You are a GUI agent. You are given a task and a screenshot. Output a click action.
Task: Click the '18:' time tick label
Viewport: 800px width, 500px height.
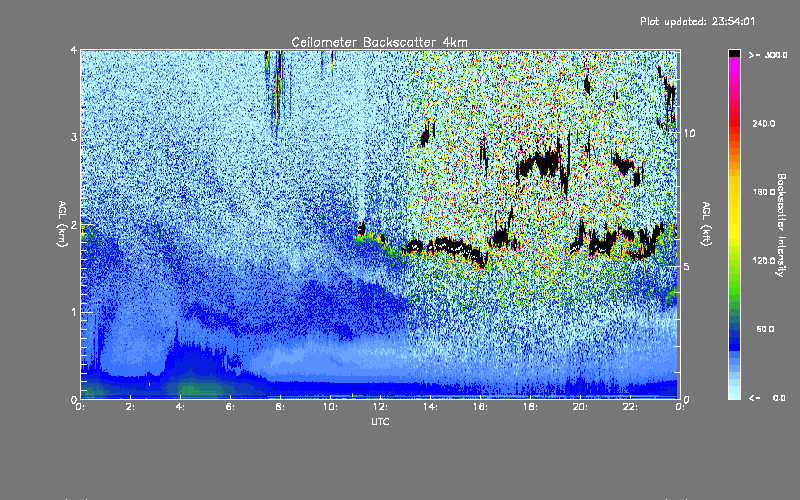pos(530,407)
